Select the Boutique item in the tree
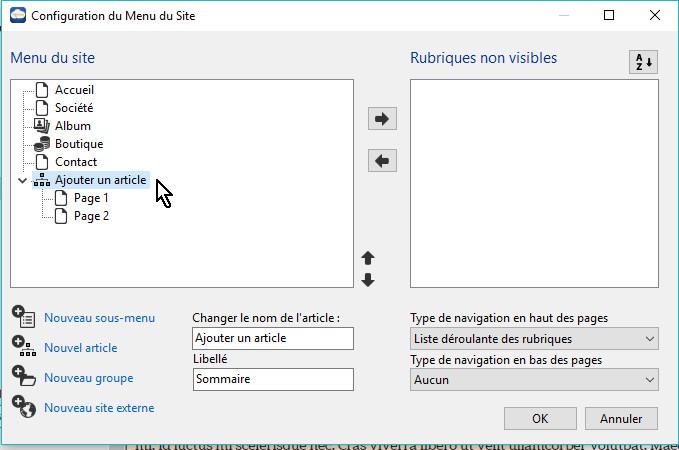Image resolution: width=679 pixels, height=450 pixels. pos(78,144)
